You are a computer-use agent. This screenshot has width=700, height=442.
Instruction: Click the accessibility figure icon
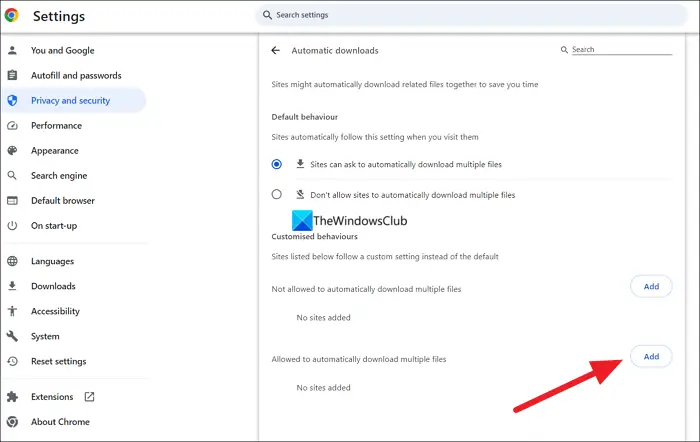point(12,311)
